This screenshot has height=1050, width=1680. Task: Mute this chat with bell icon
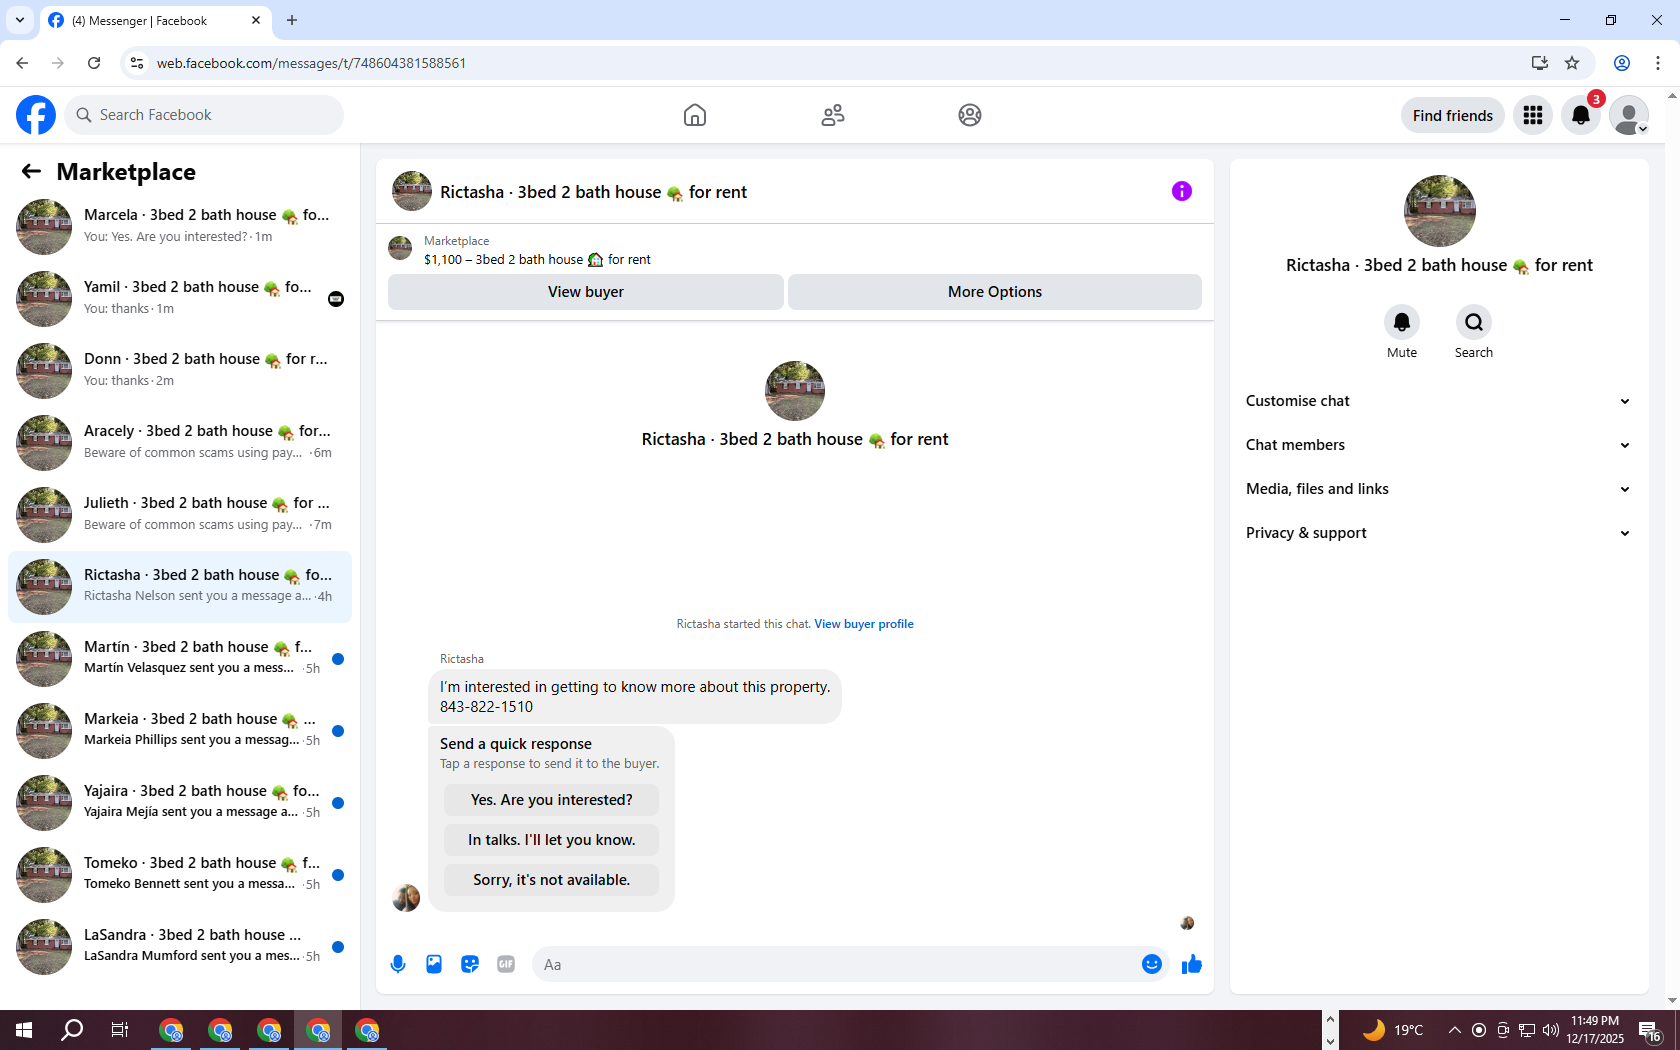(x=1402, y=322)
